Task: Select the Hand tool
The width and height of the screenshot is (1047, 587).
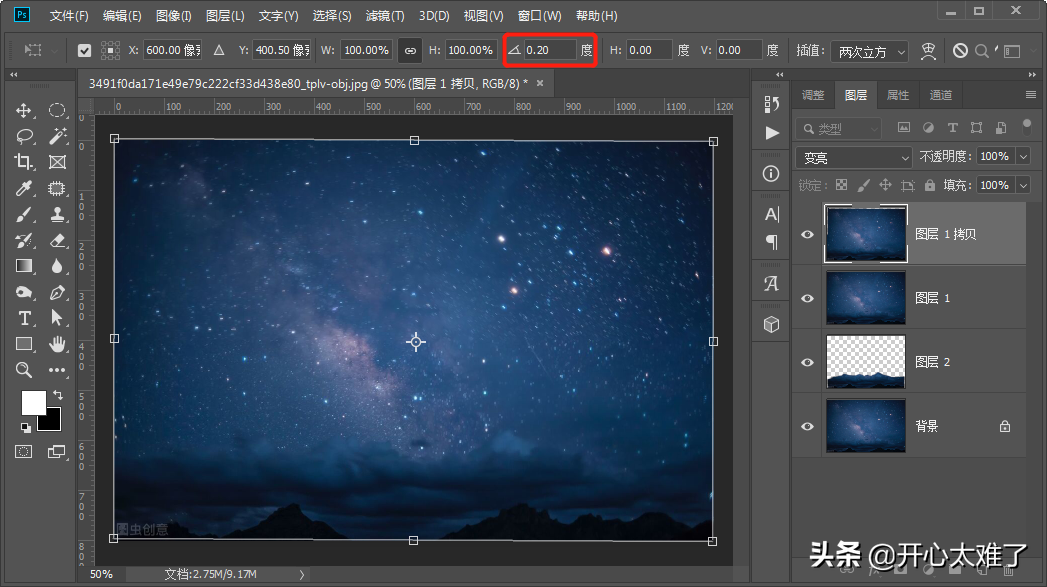Action: pyautogui.click(x=57, y=344)
